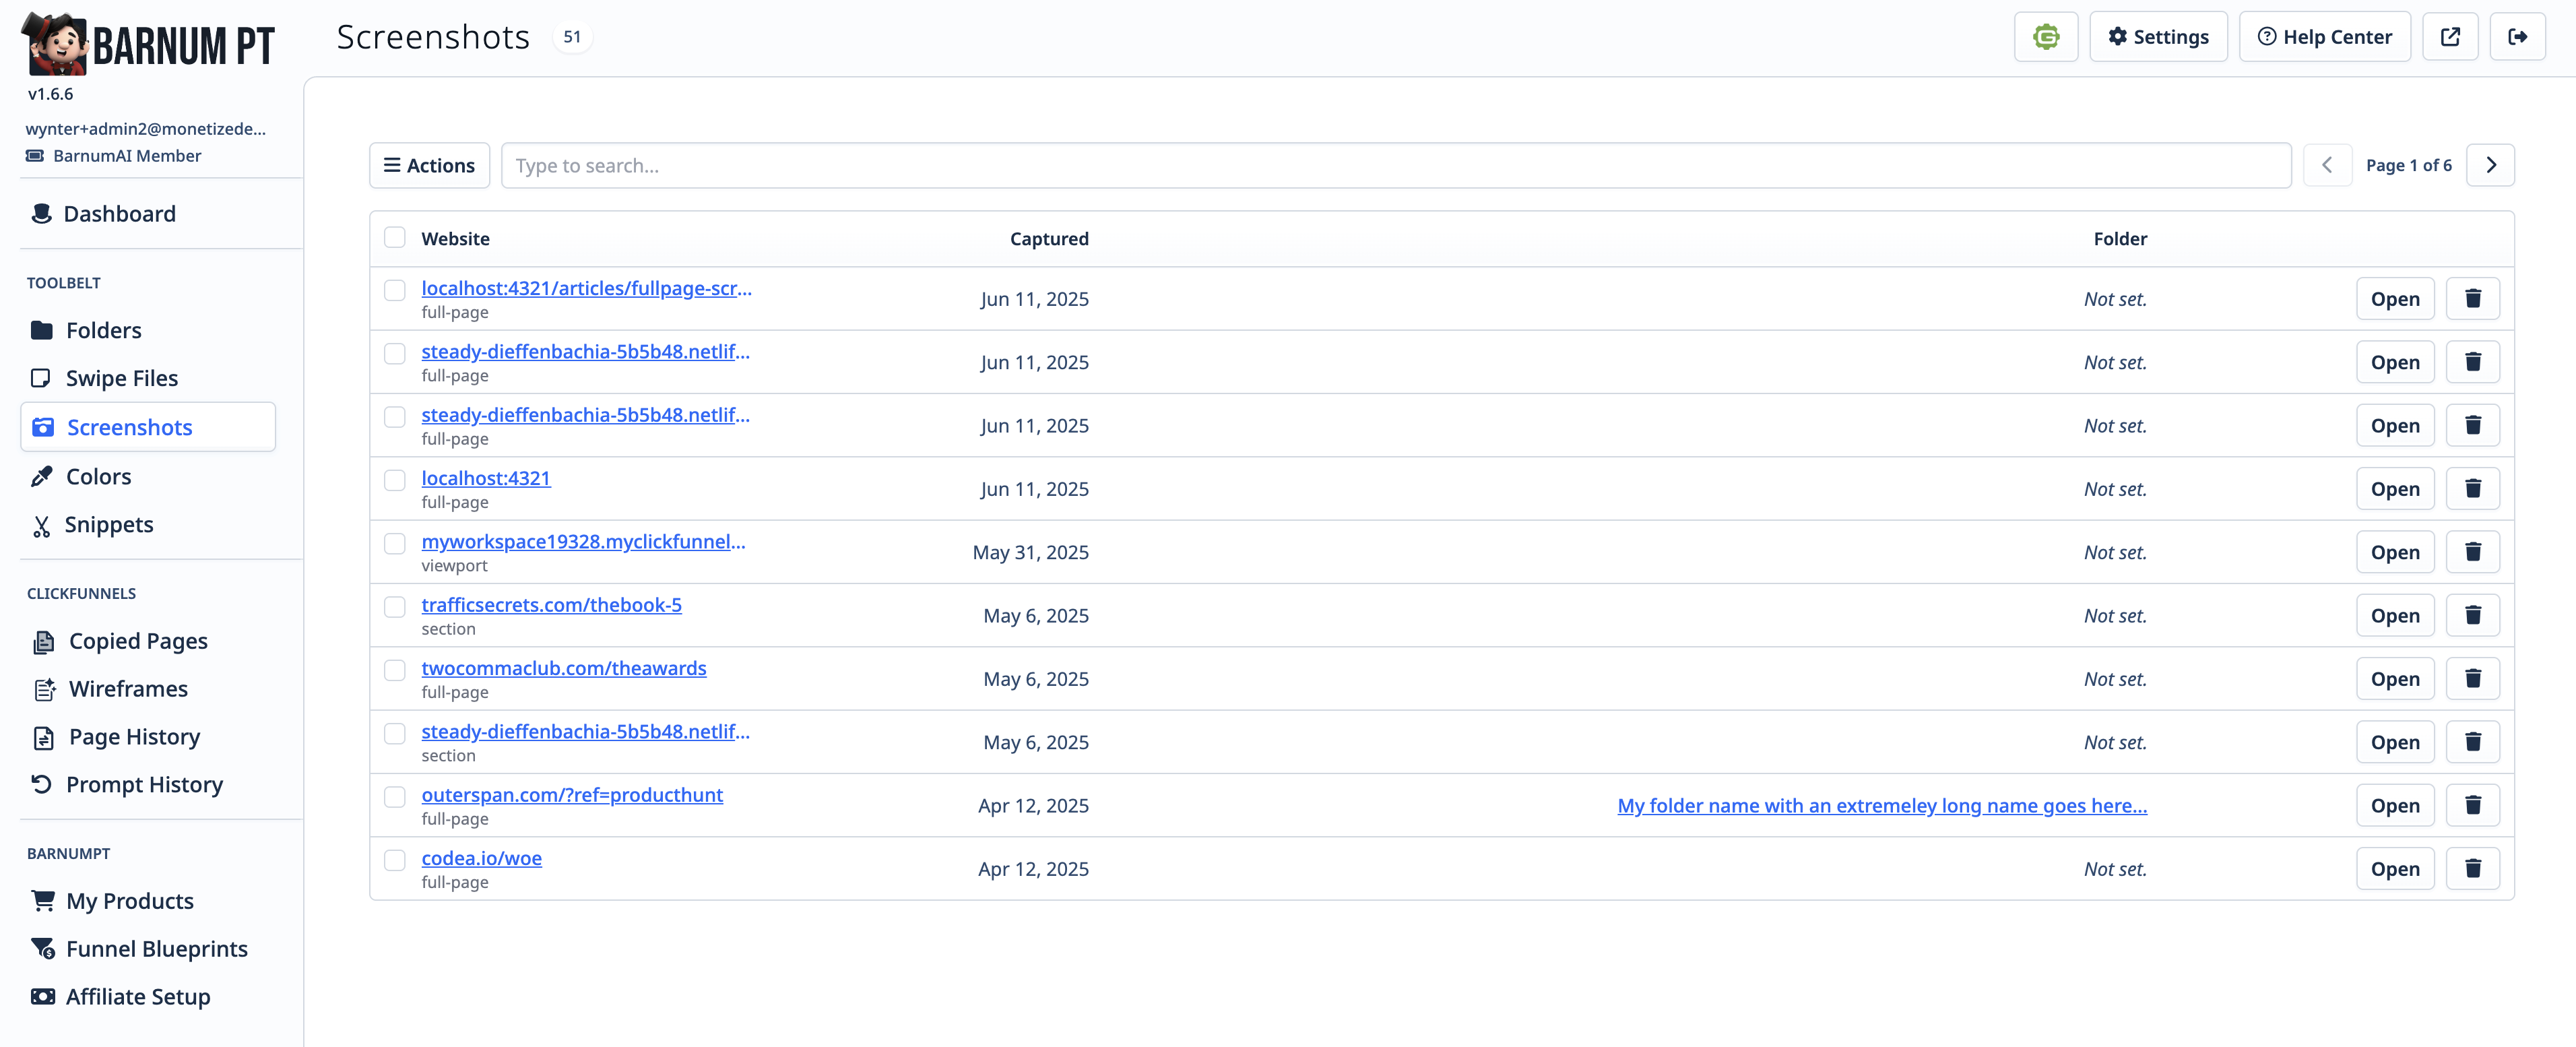Open Colors eyedropper in sidebar
This screenshot has width=2576, height=1047.
pyautogui.click(x=97, y=476)
